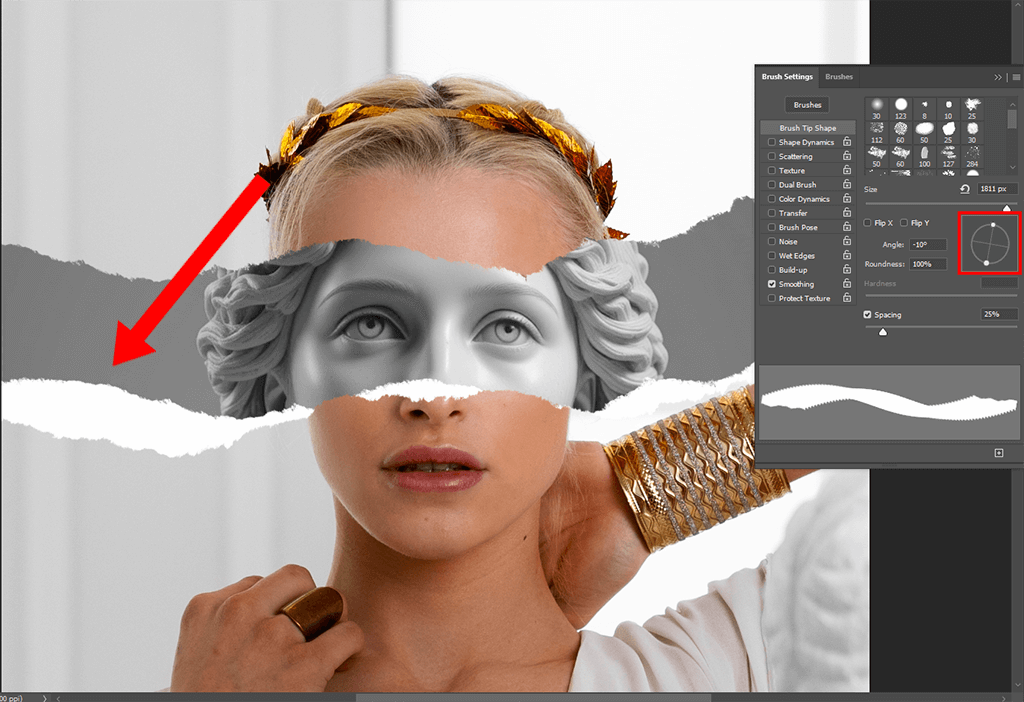Toggle the lock icon beside Build-up

point(847,270)
